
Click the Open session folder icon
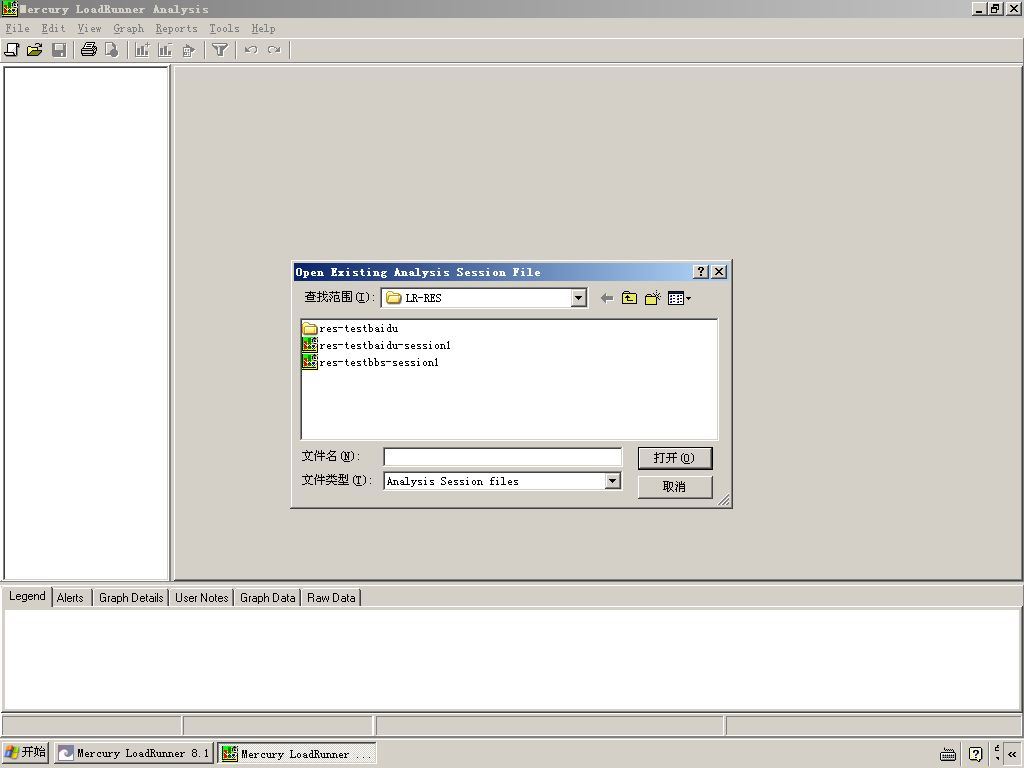pos(35,50)
